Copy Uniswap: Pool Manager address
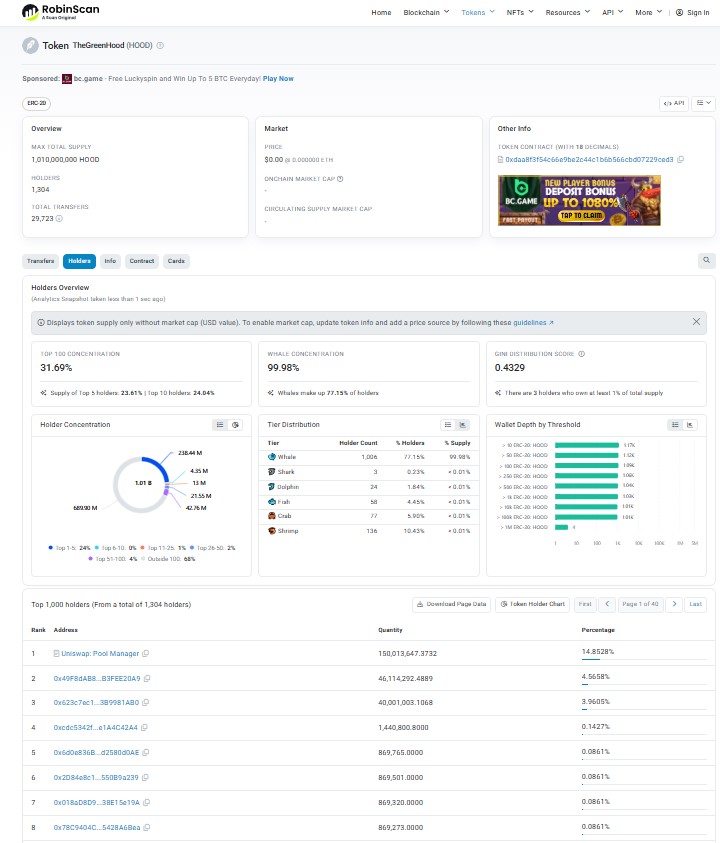 click(x=145, y=654)
